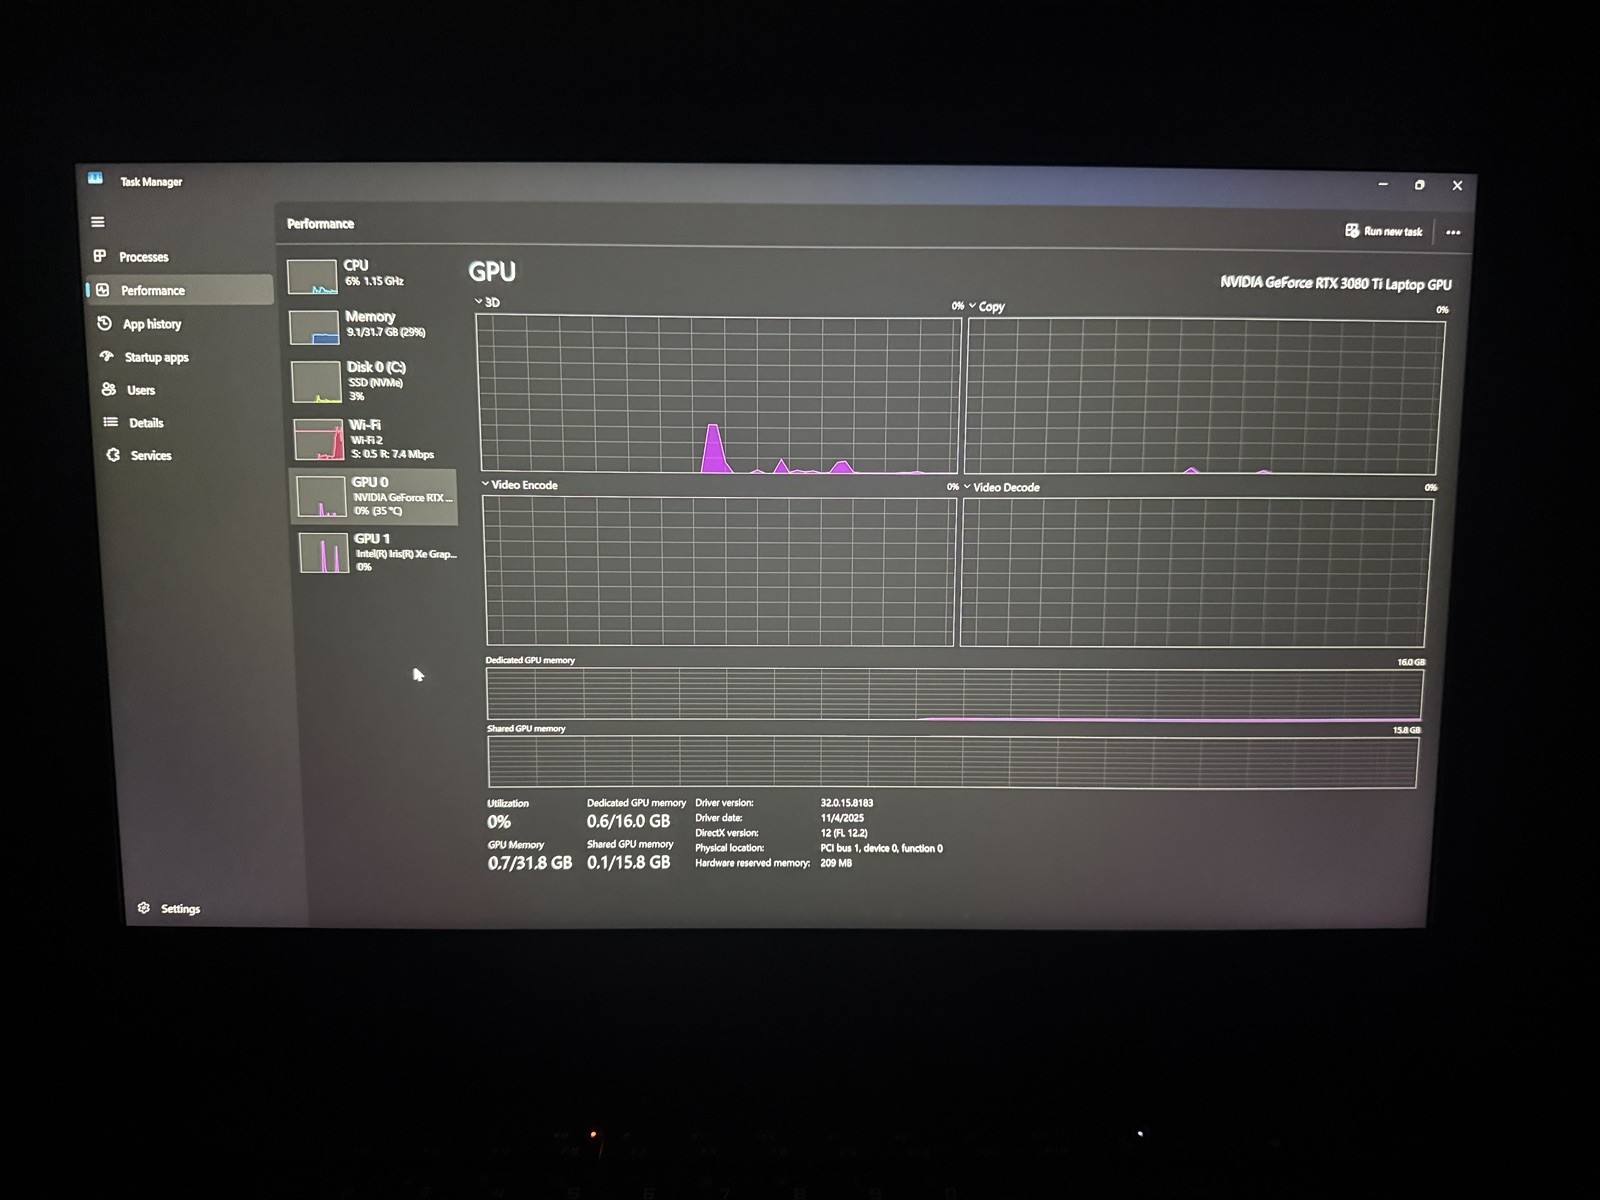
Task: Go to the Users page
Action: (x=141, y=390)
